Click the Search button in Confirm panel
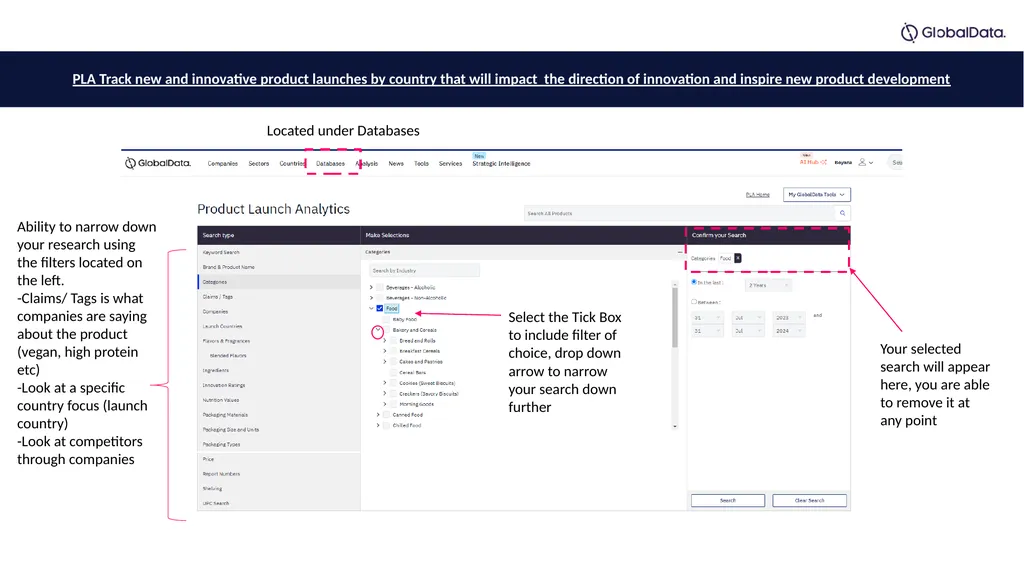The height and width of the screenshot is (575, 1024). click(x=728, y=501)
